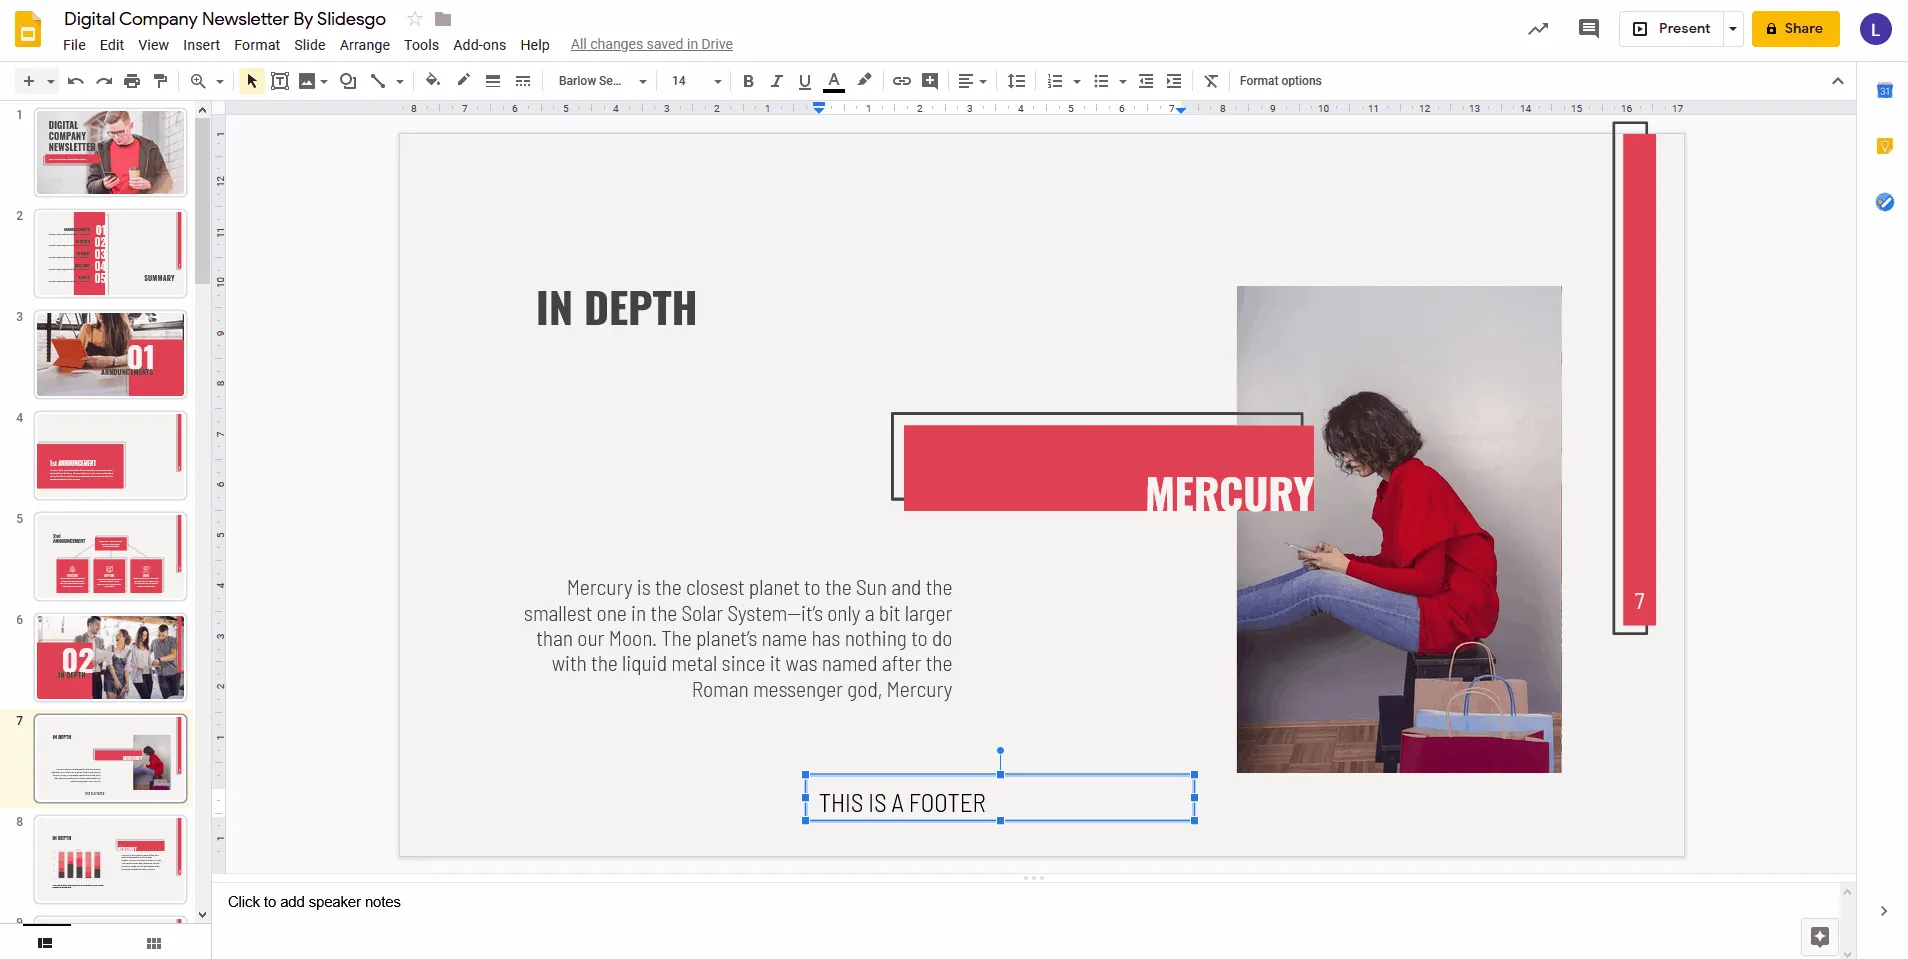Apply paint format with the format painter
Viewport: 1908px width, 959px height.
[159, 81]
